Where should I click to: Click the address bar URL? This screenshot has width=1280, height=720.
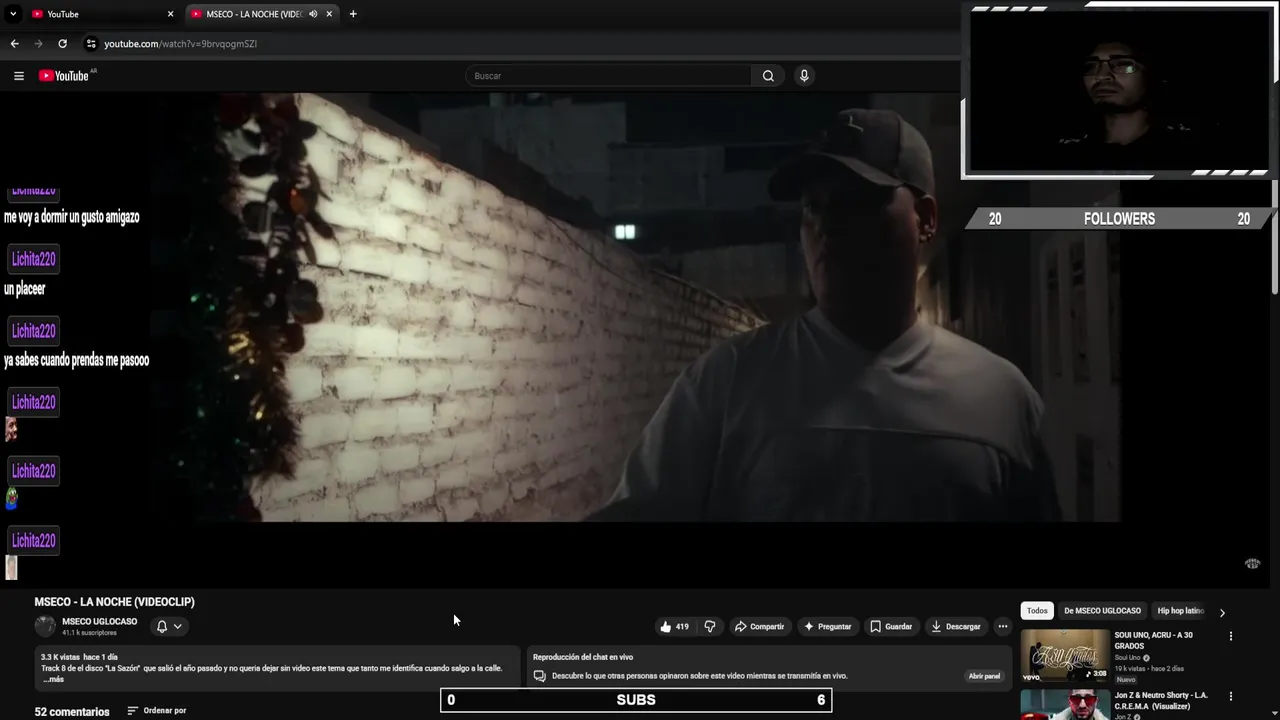click(181, 44)
